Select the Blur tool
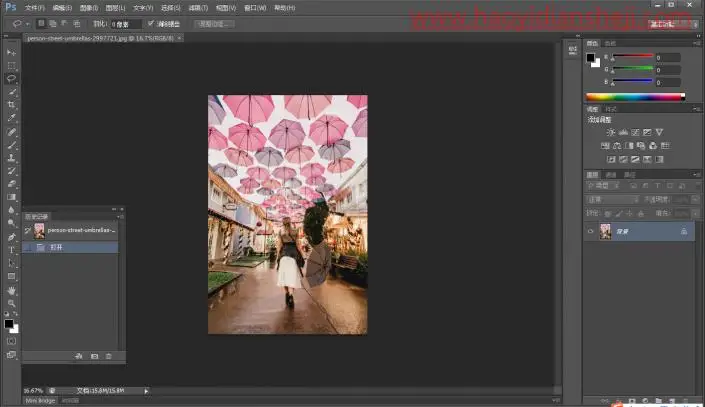Image resolution: width=705 pixels, height=407 pixels. pos(11,210)
